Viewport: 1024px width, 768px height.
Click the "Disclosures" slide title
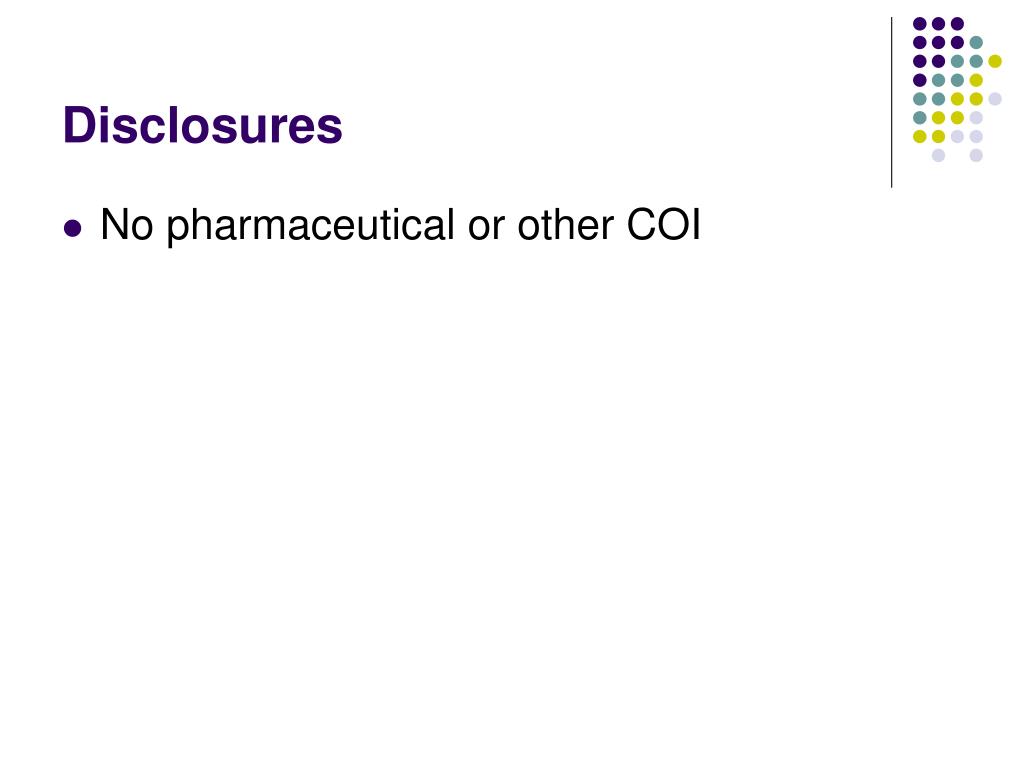[x=202, y=125]
